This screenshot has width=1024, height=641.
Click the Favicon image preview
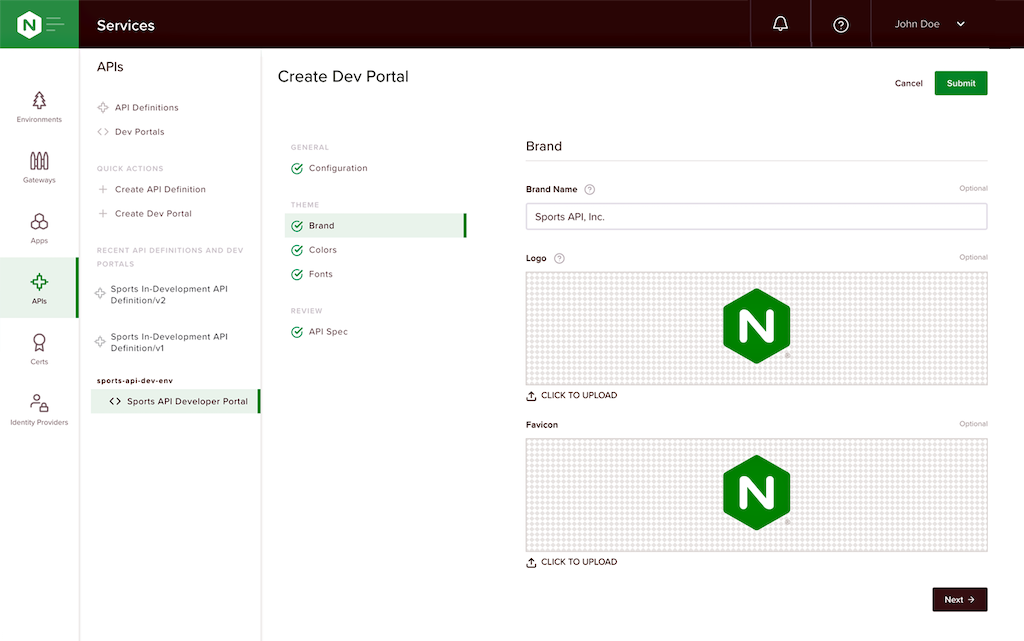(756, 495)
